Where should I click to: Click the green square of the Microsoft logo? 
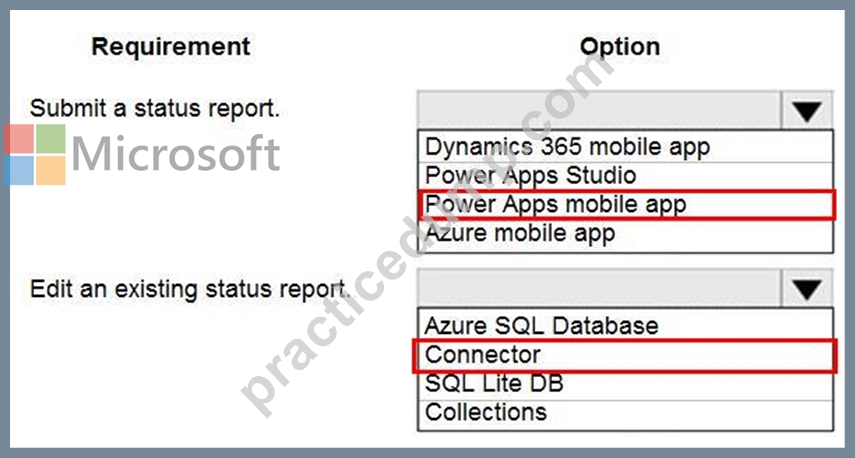(51, 139)
